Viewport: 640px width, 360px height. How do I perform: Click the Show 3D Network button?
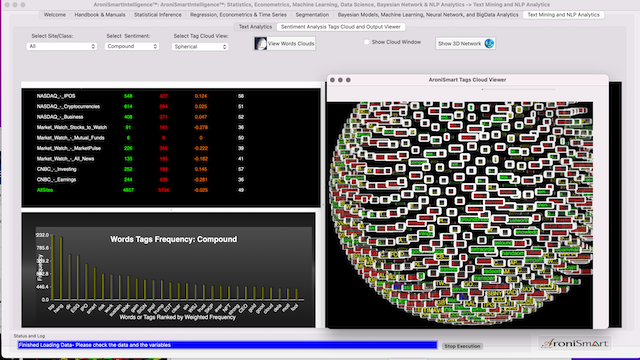pyautogui.click(x=465, y=44)
